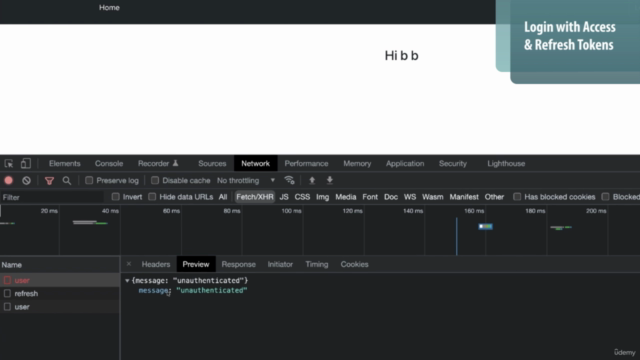Switch to the Cookies tab
Viewport: 640px width, 360px height.
355,264
